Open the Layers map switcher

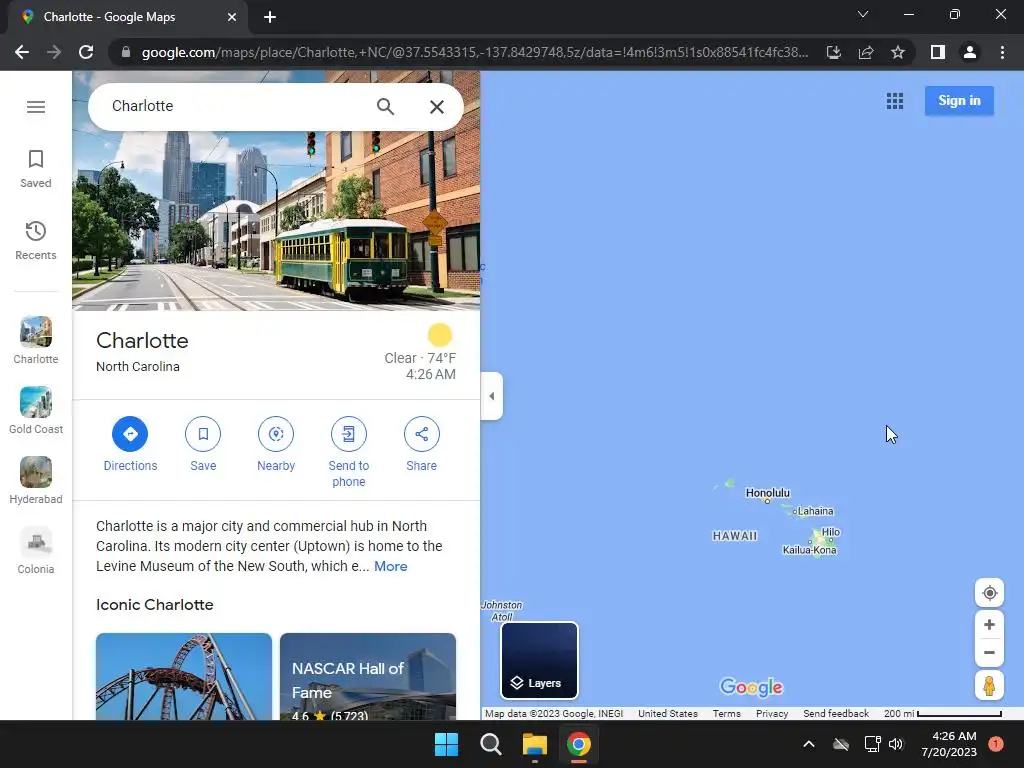(539, 660)
